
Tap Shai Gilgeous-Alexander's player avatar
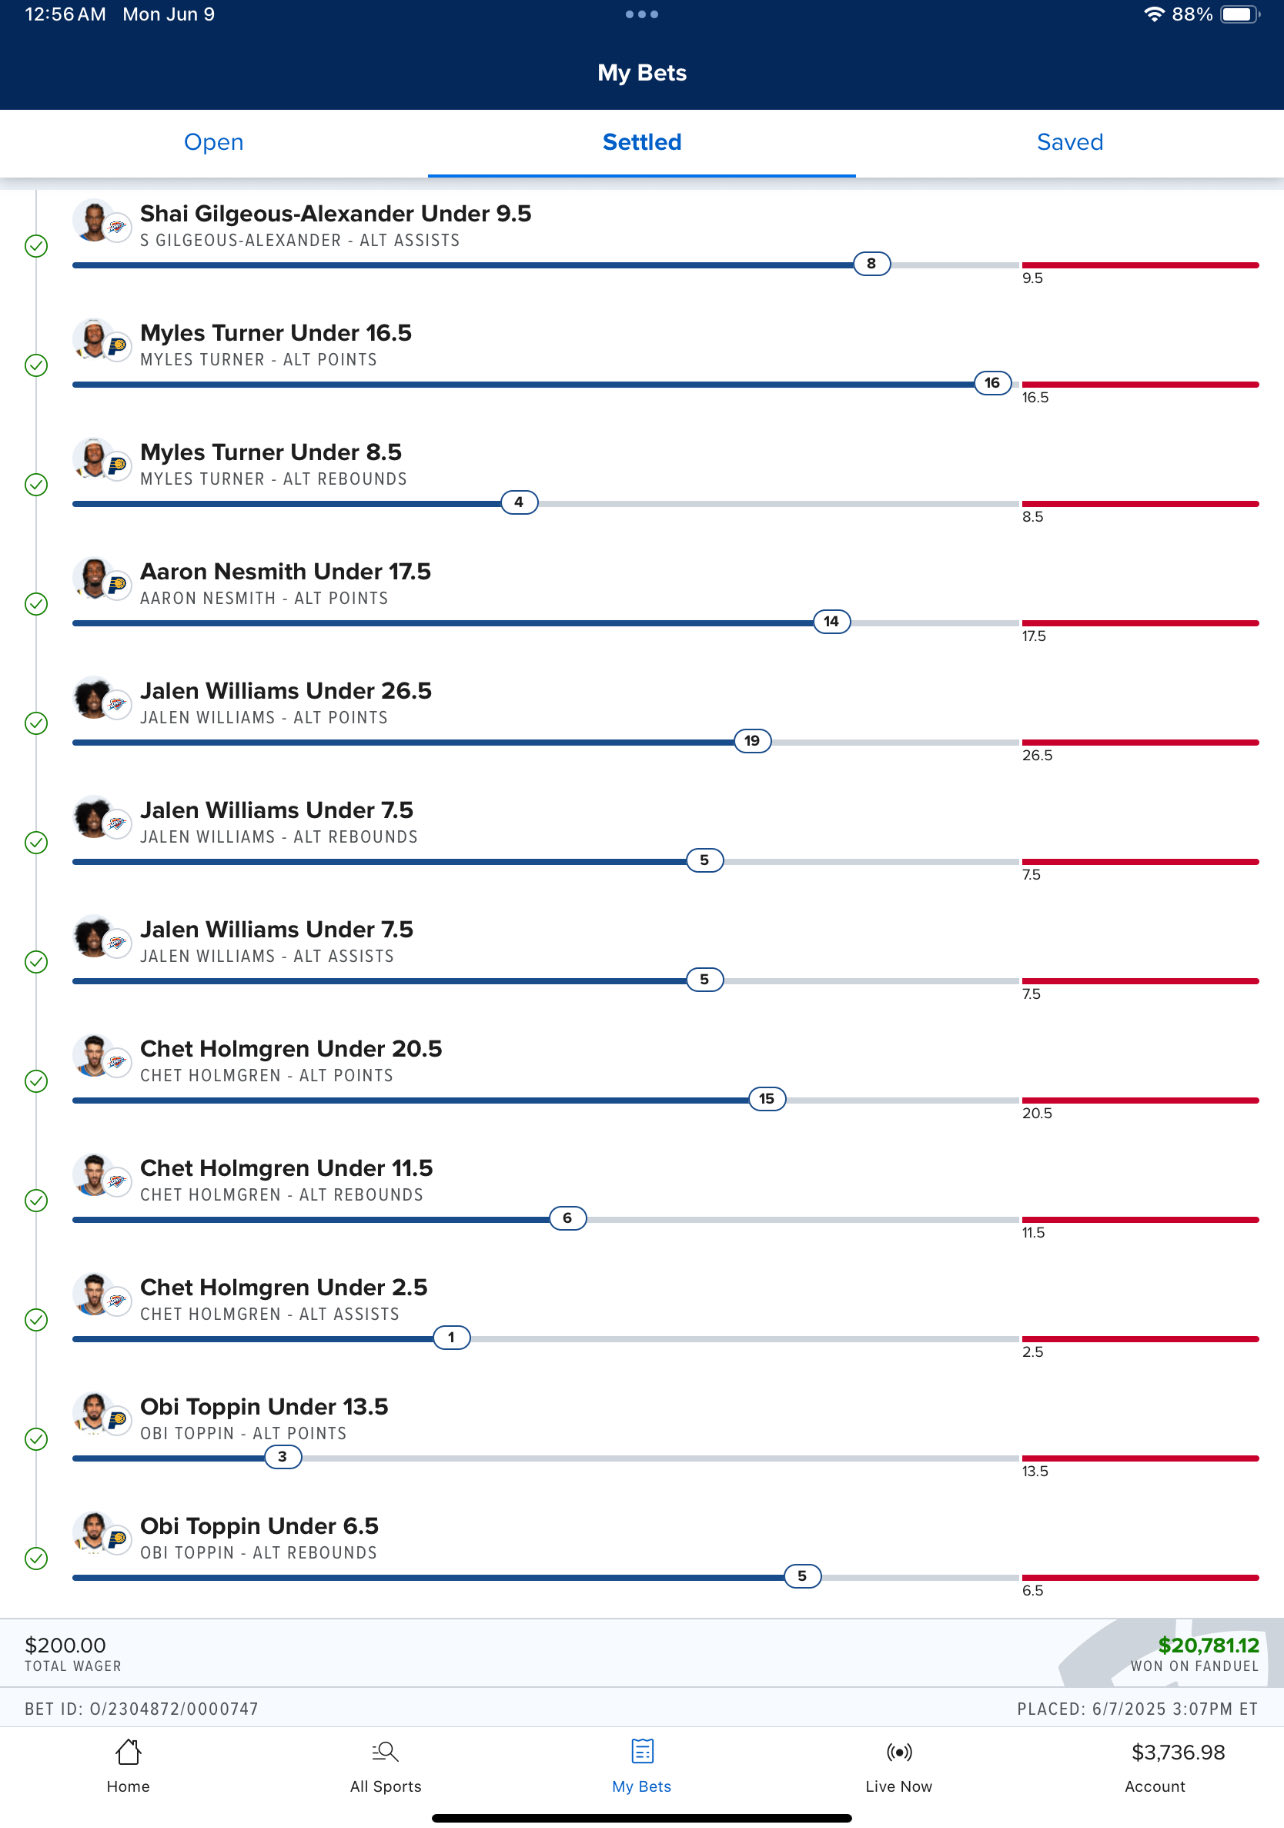click(x=94, y=220)
